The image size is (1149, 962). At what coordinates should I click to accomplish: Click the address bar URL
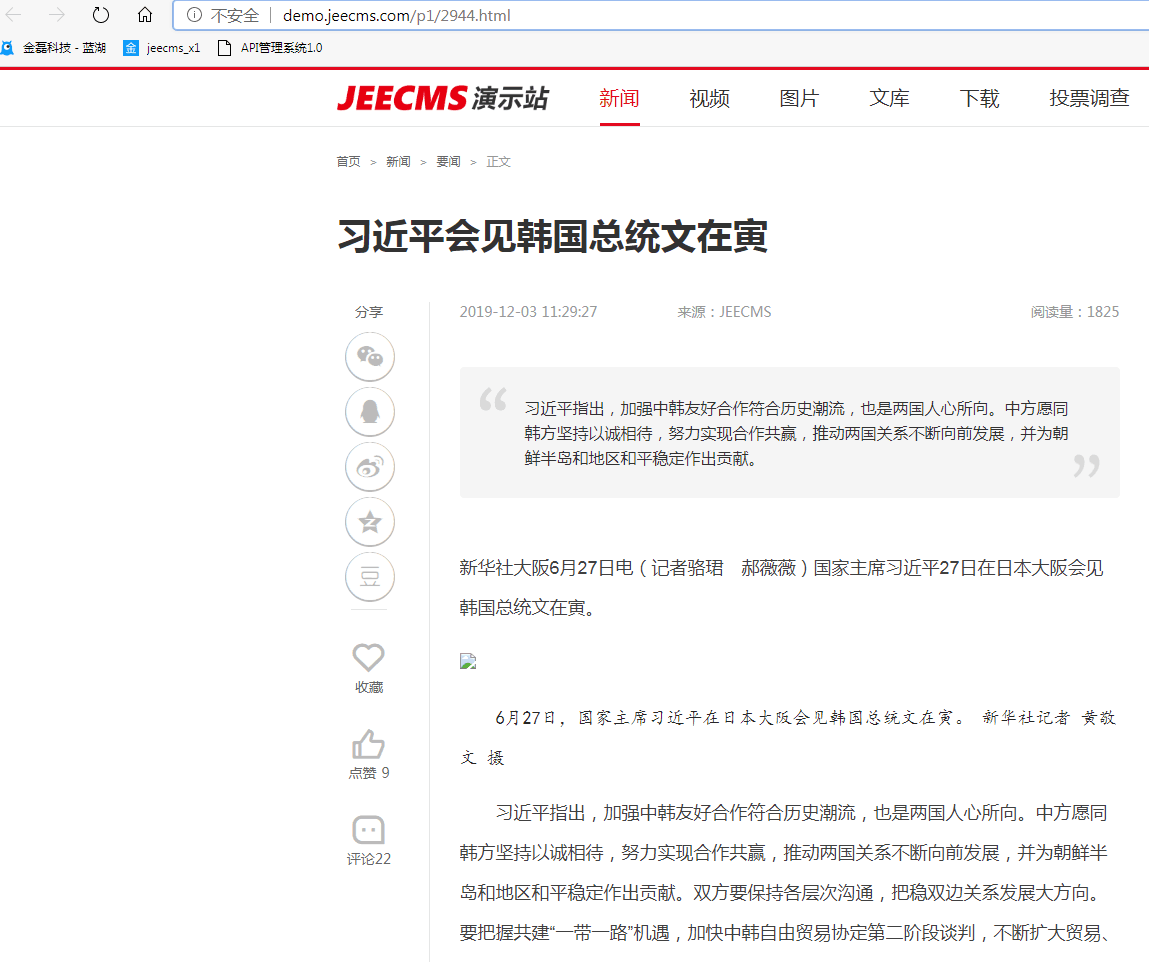coord(396,15)
